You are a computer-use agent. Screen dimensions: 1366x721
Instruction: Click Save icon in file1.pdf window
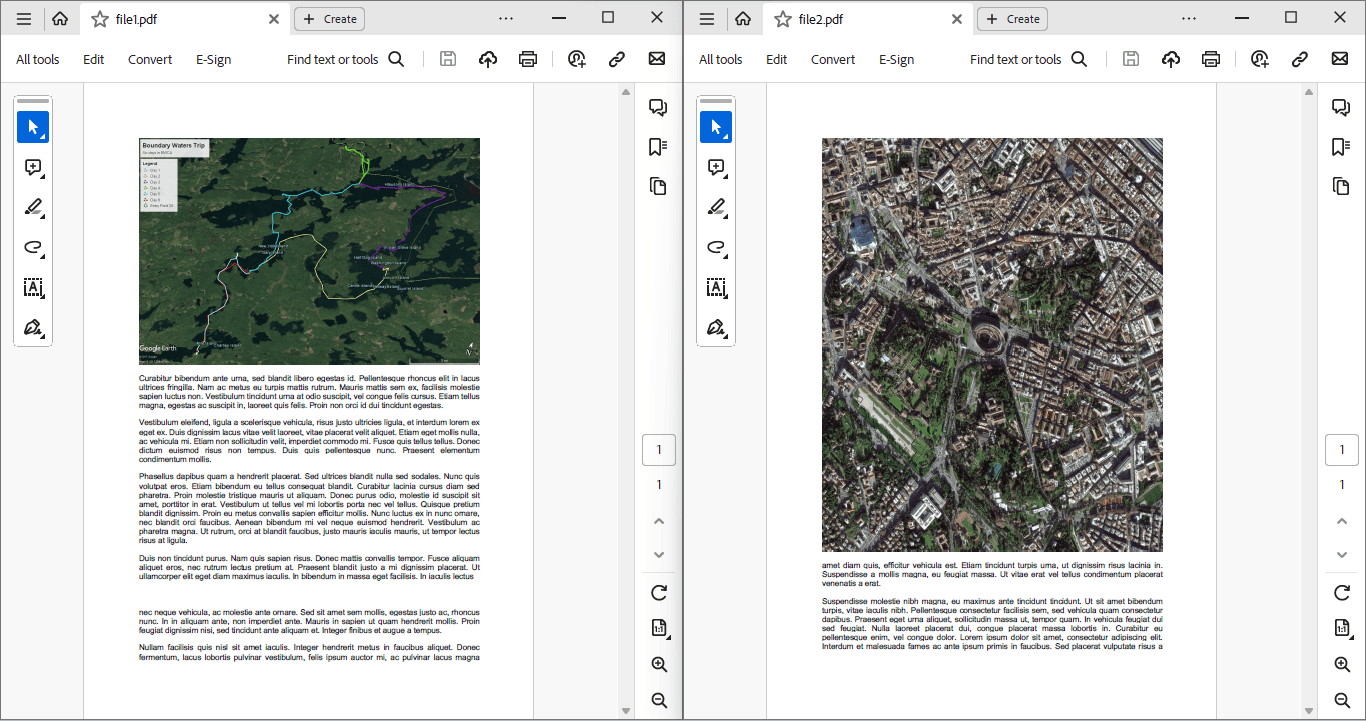click(448, 59)
